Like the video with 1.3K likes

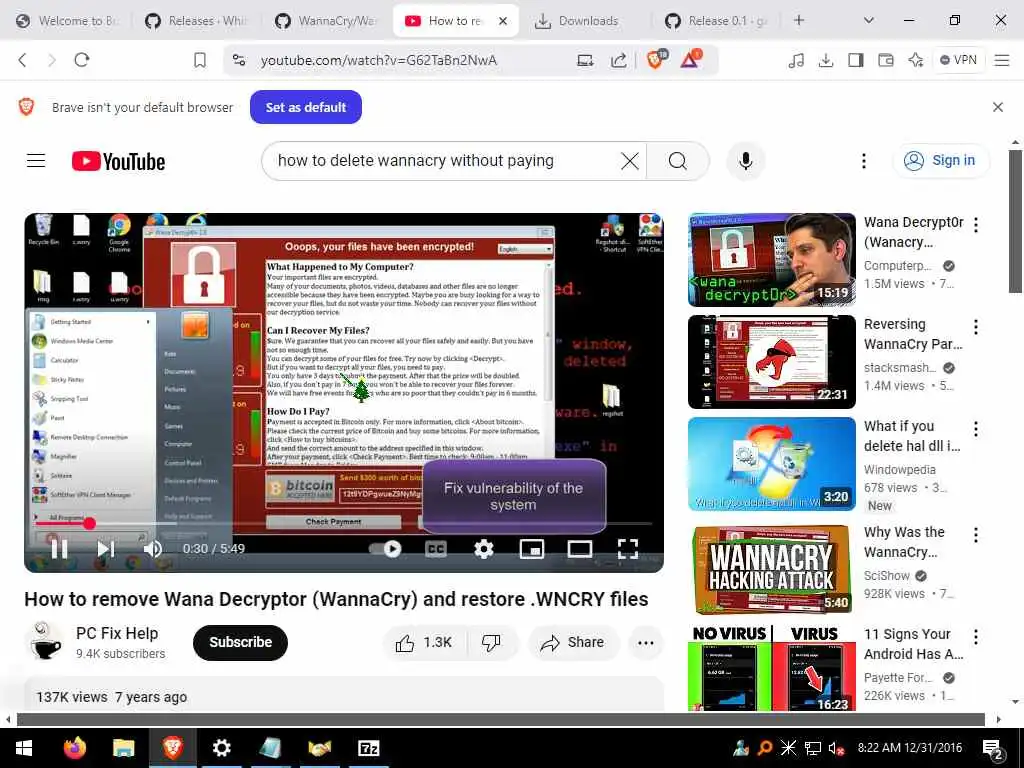[x=424, y=643]
